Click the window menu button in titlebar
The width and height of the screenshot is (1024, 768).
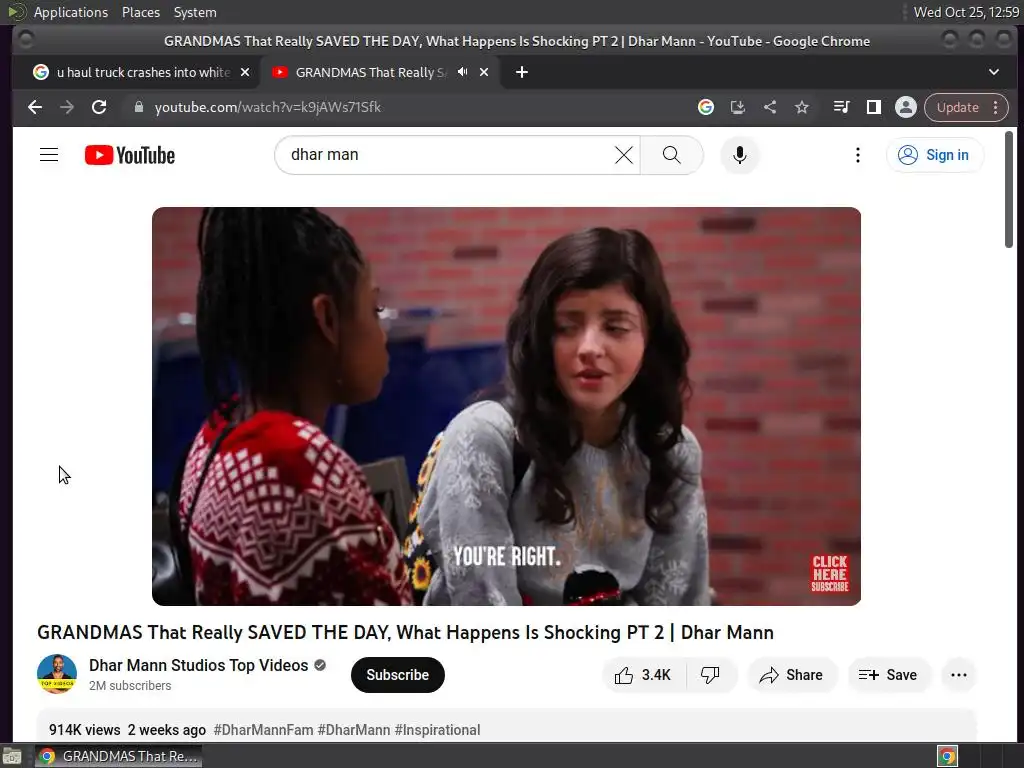pyautogui.click(x=25, y=40)
